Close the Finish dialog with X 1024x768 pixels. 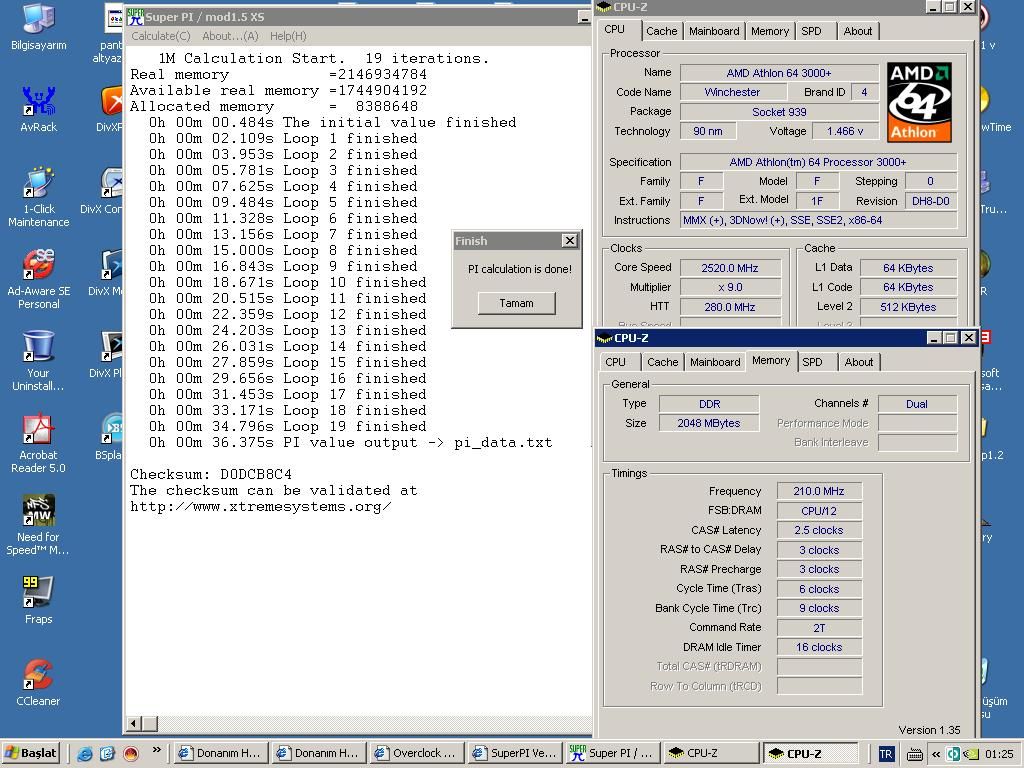pos(569,240)
